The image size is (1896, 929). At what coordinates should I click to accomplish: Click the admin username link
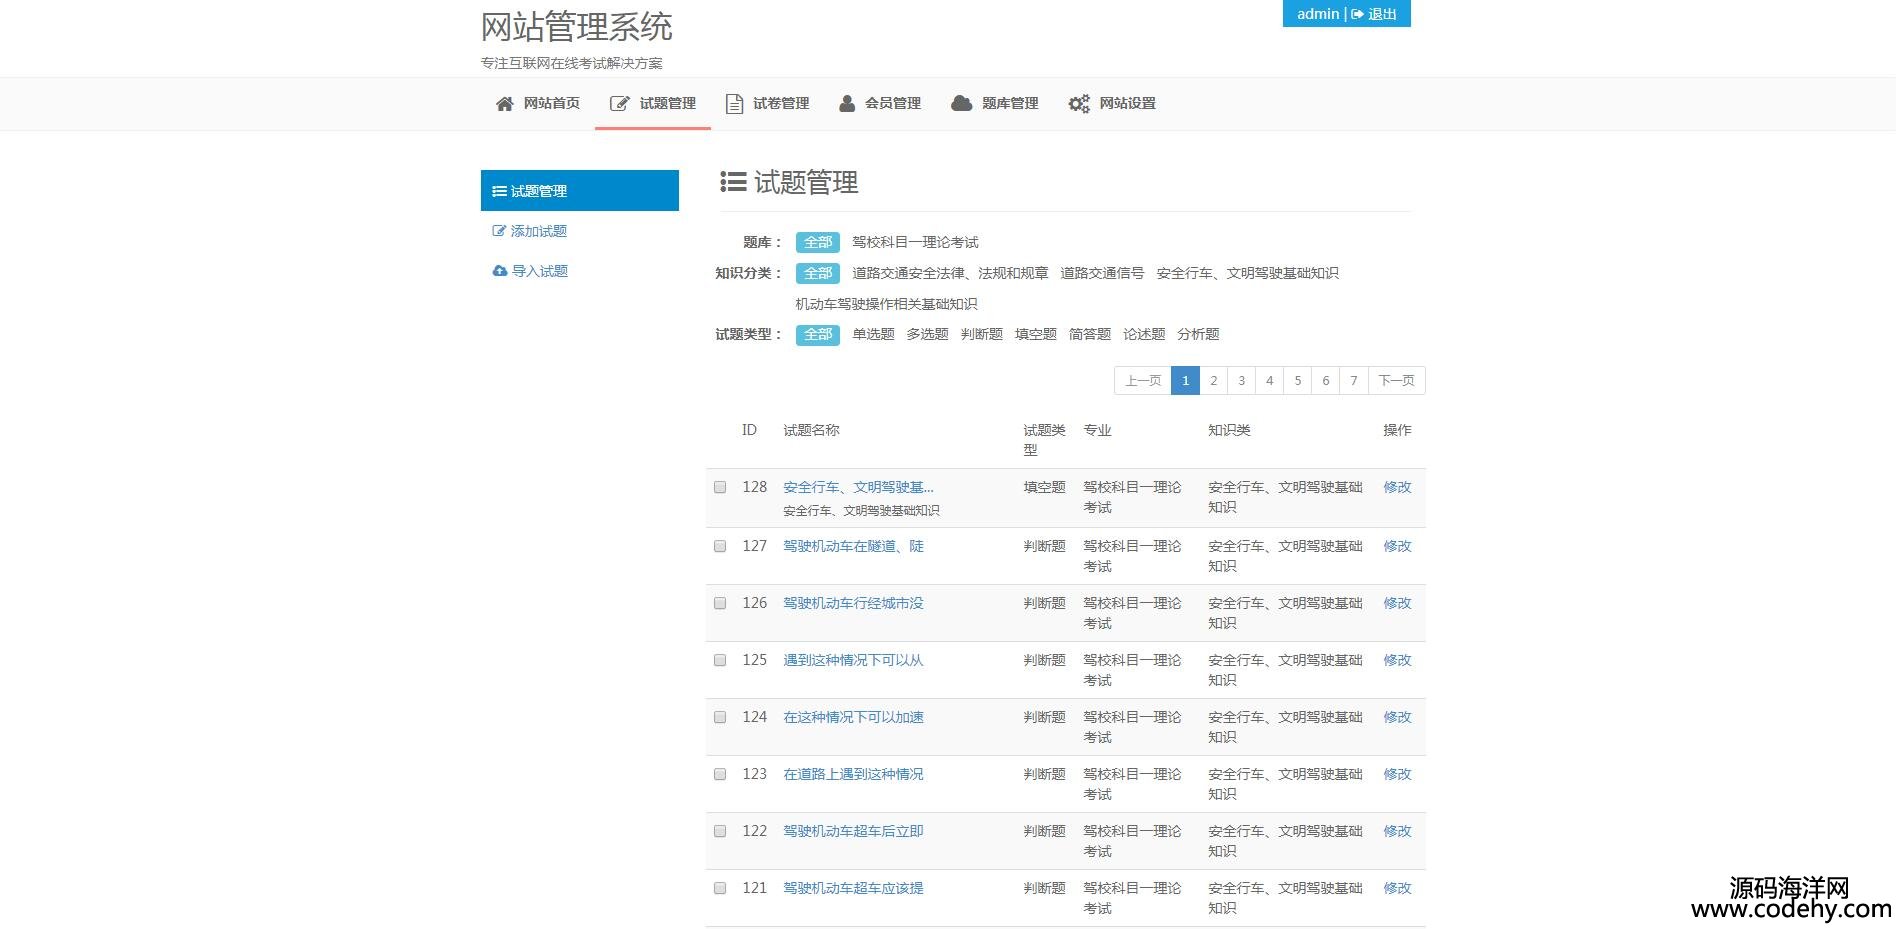1318,14
